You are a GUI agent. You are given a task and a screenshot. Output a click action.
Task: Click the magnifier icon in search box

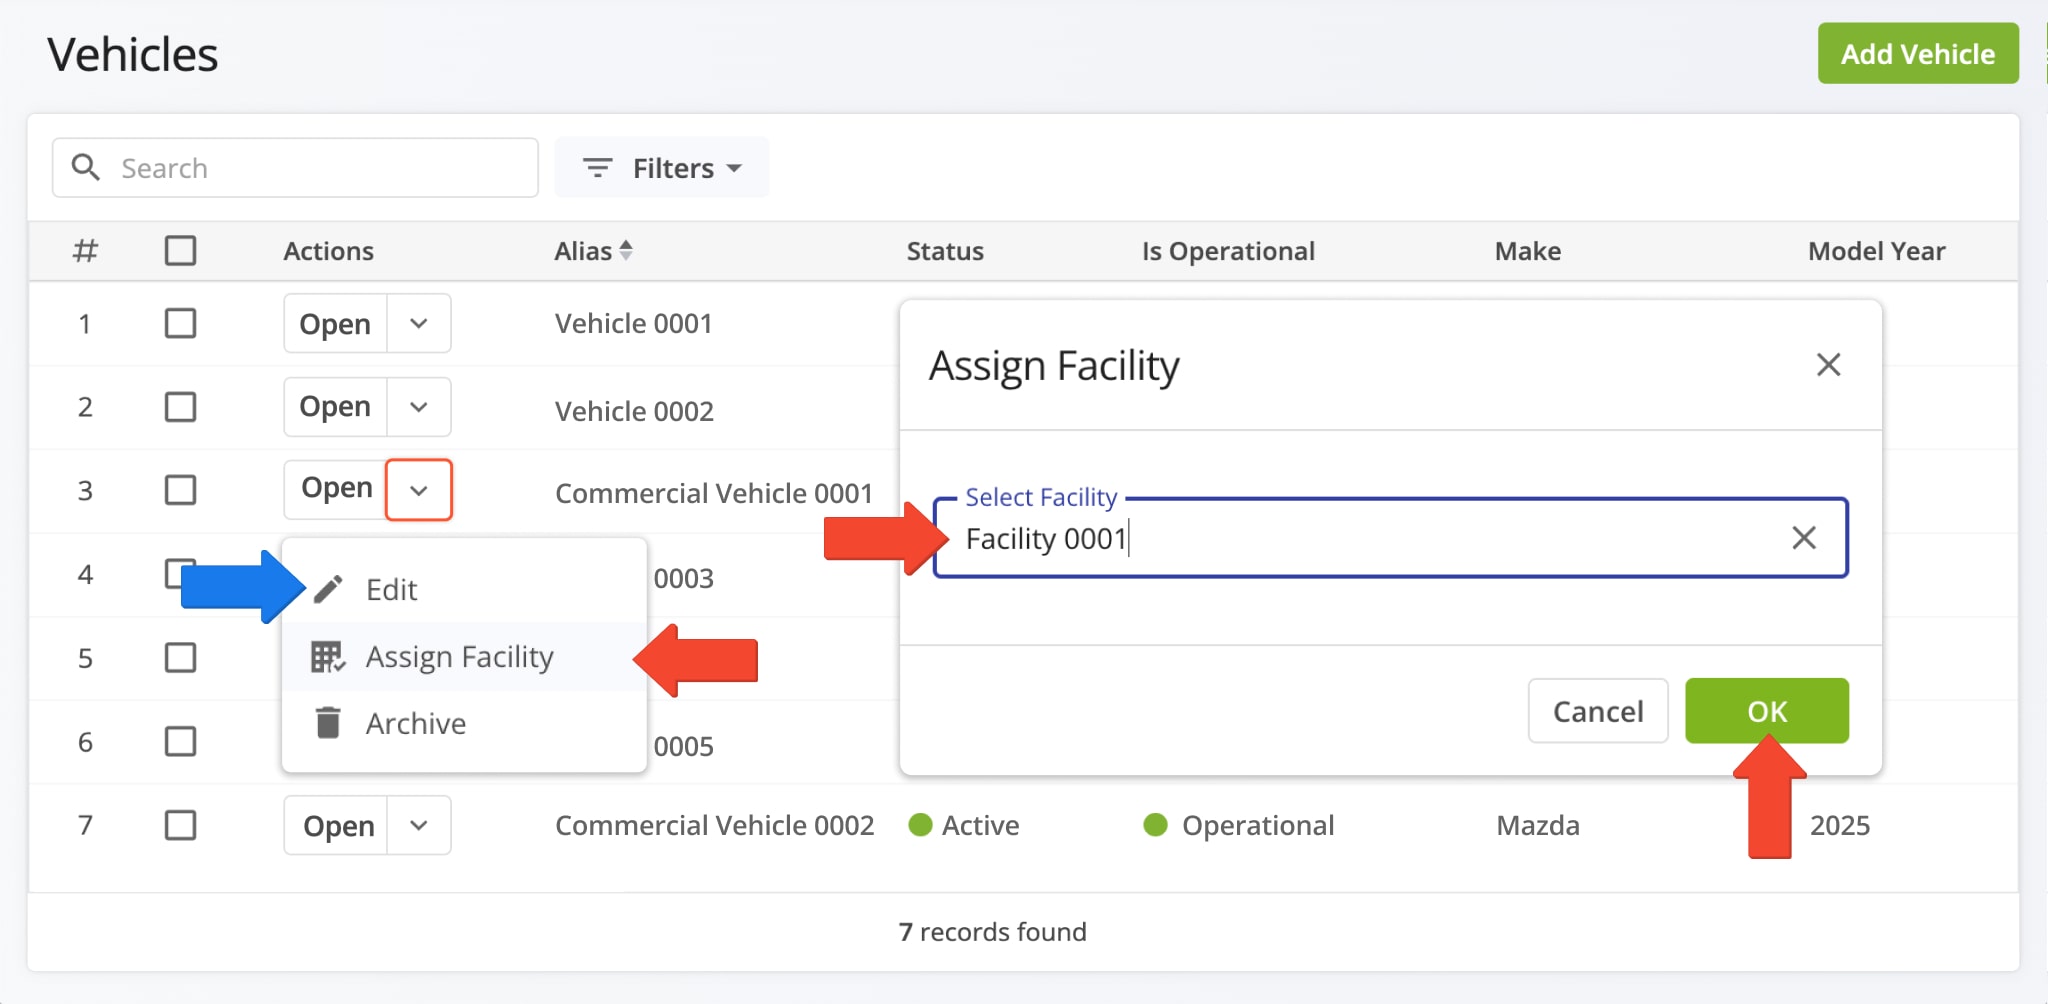pyautogui.click(x=86, y=167)
